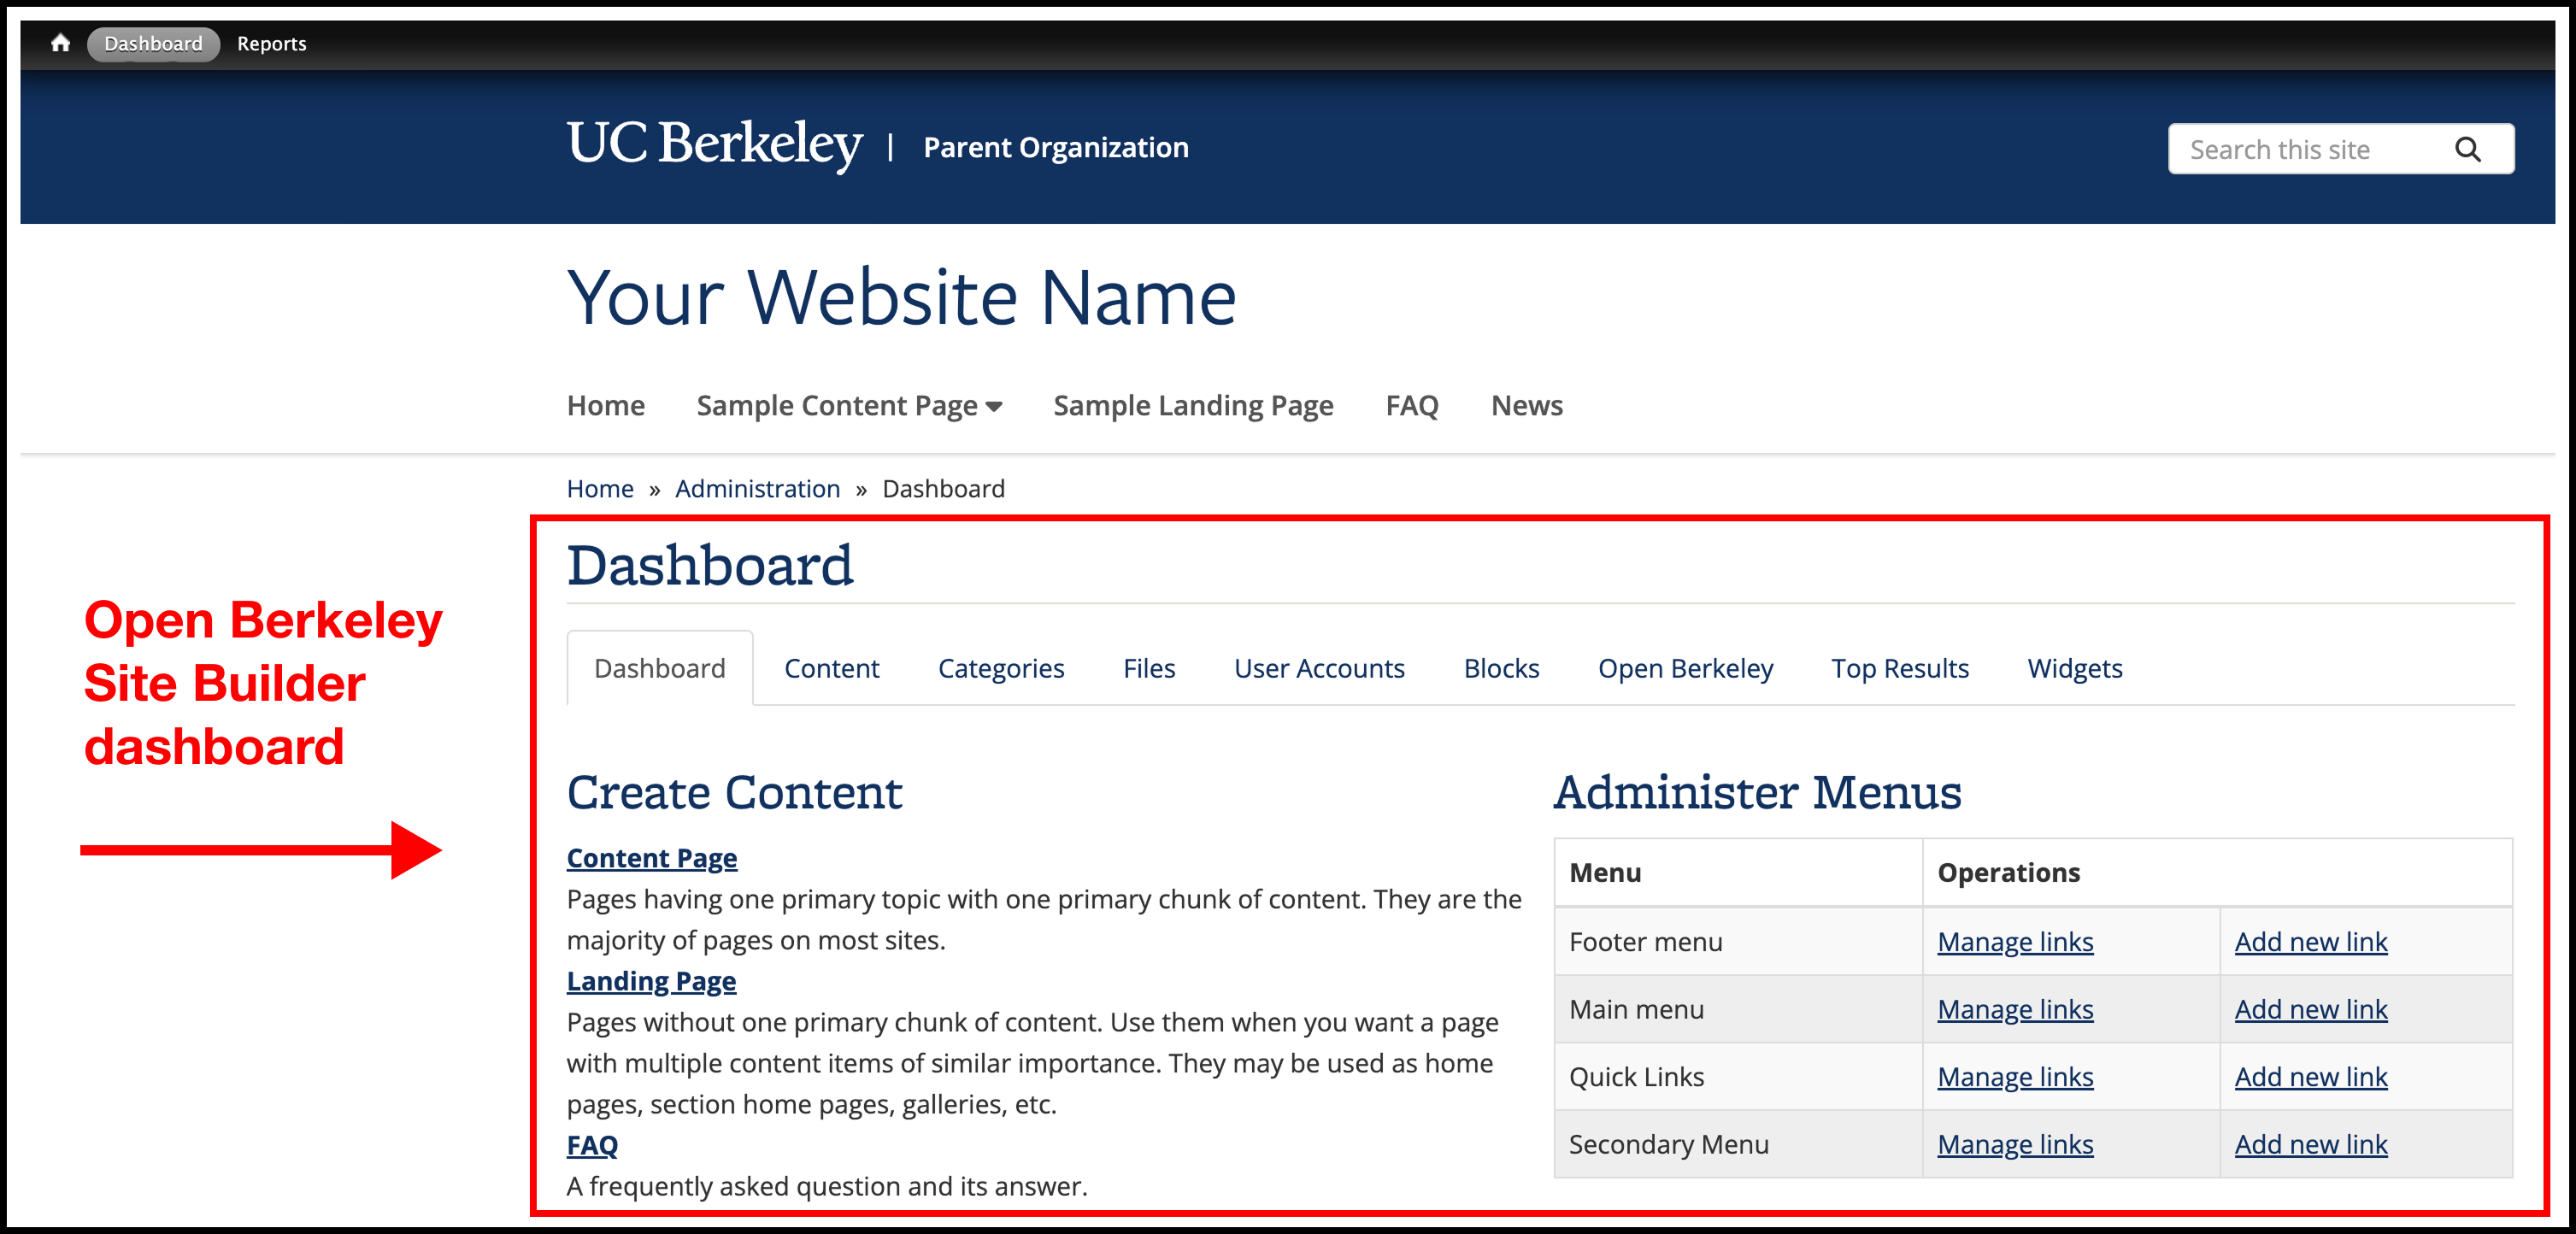The width and height of the screenshot is (2576, 1234).
Task: Create a new Landing Page
Action: tap(651, 981)
